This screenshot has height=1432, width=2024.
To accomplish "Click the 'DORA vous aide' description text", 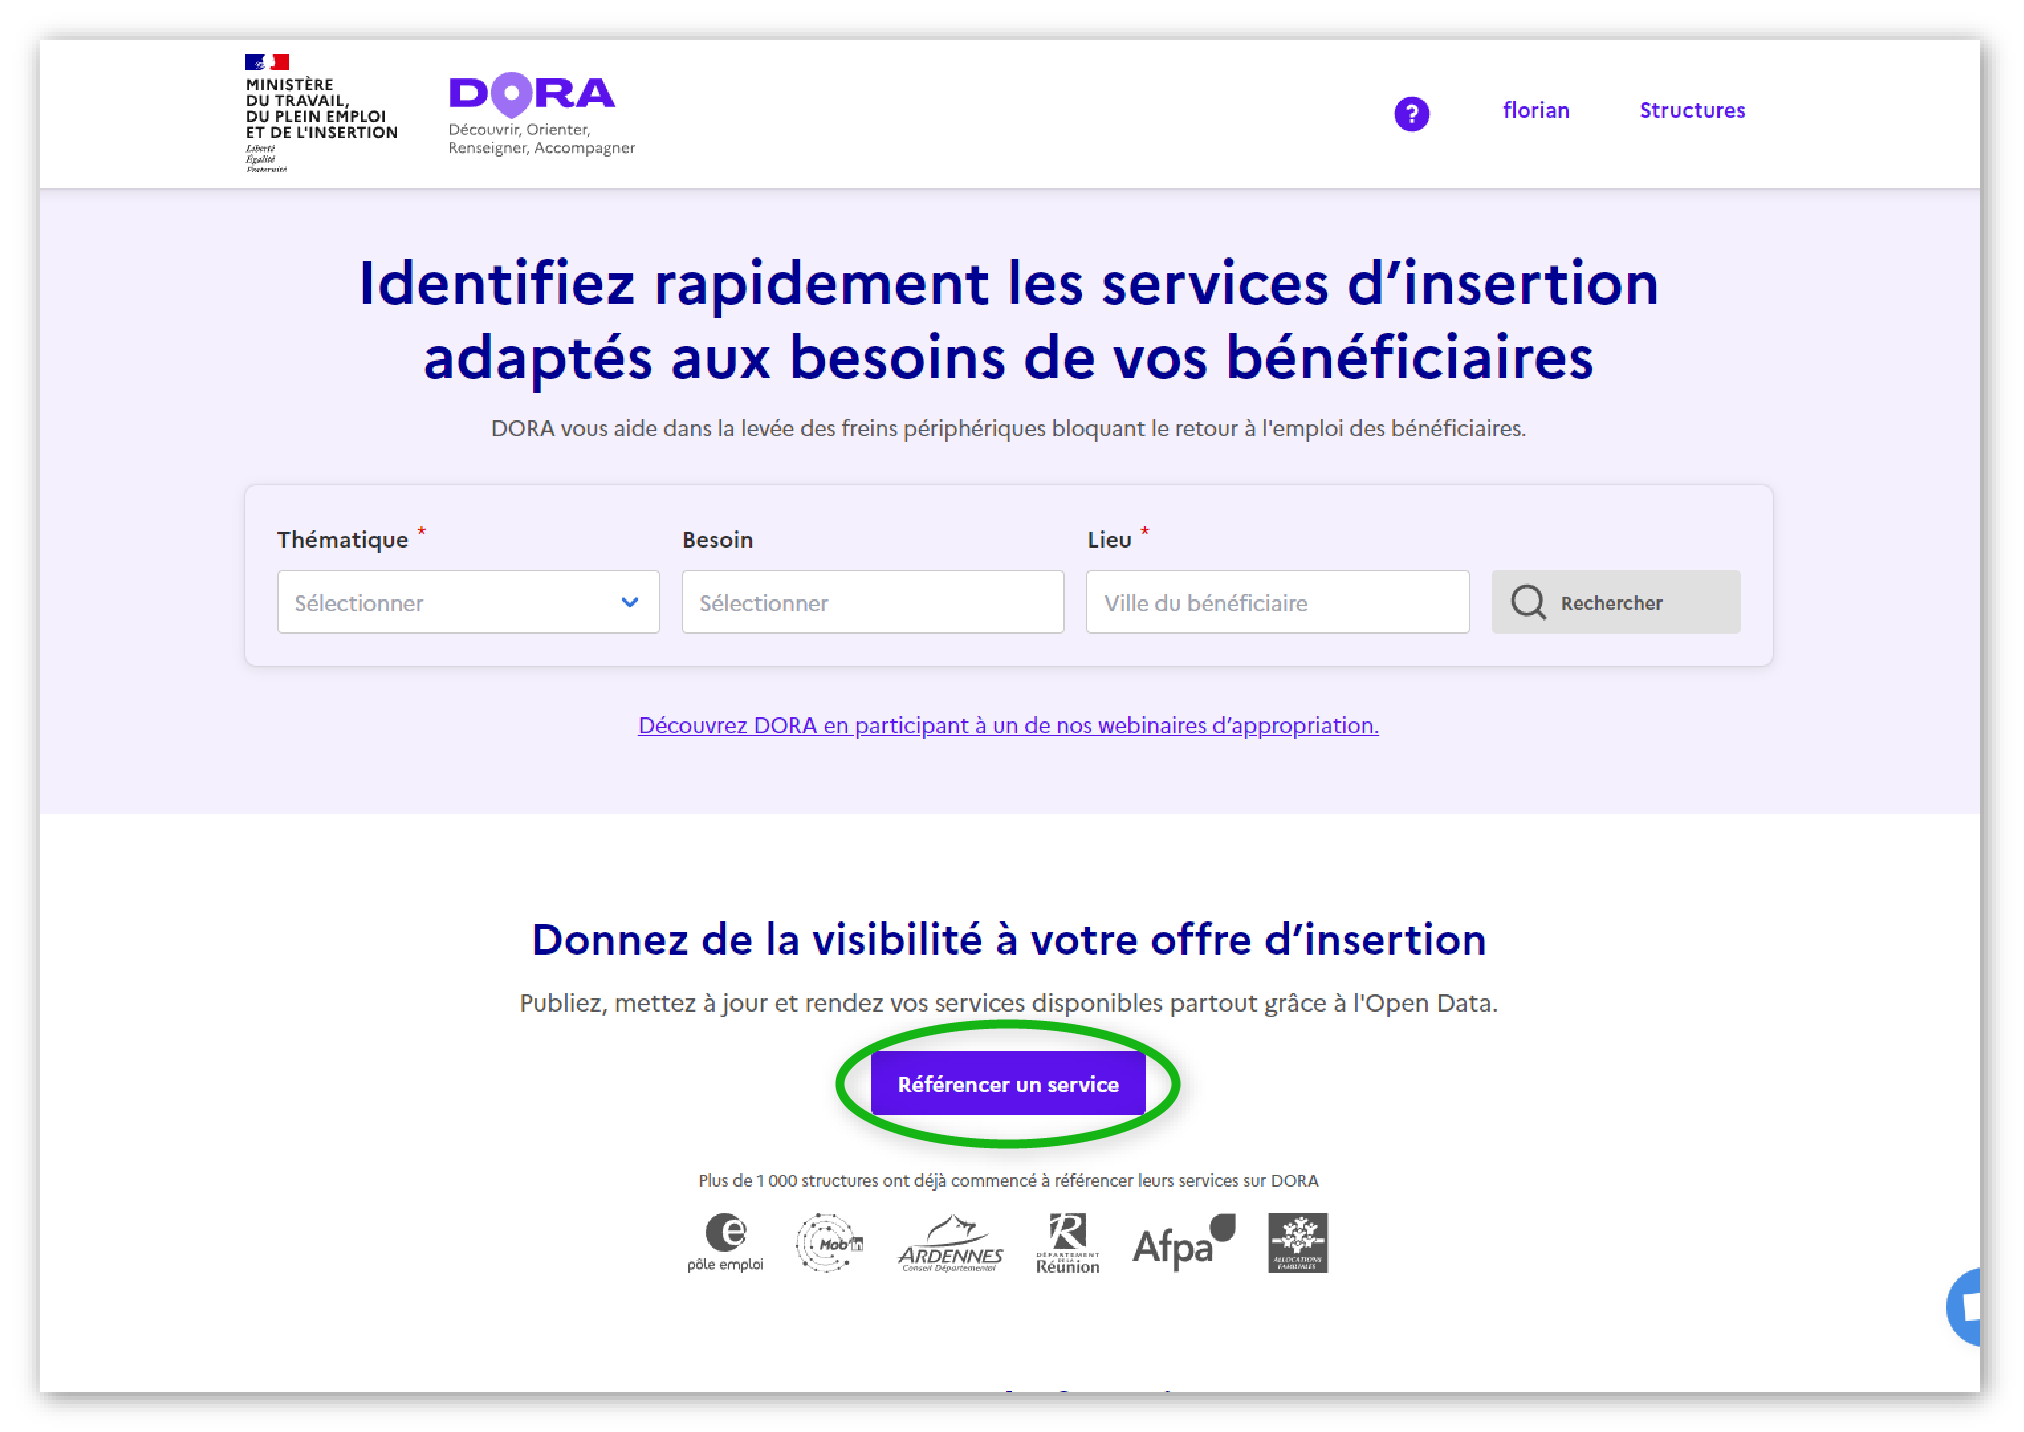I will tap(1008, 429).
